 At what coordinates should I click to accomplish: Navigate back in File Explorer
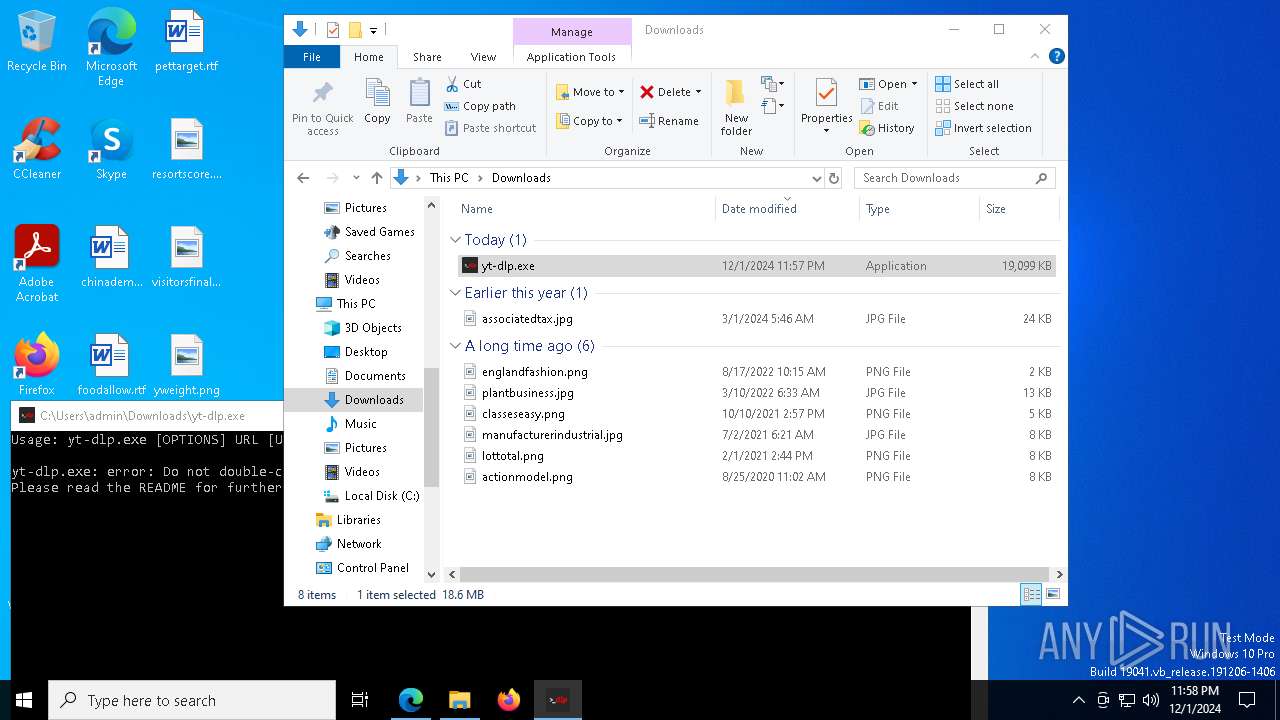tap(303, 178)
